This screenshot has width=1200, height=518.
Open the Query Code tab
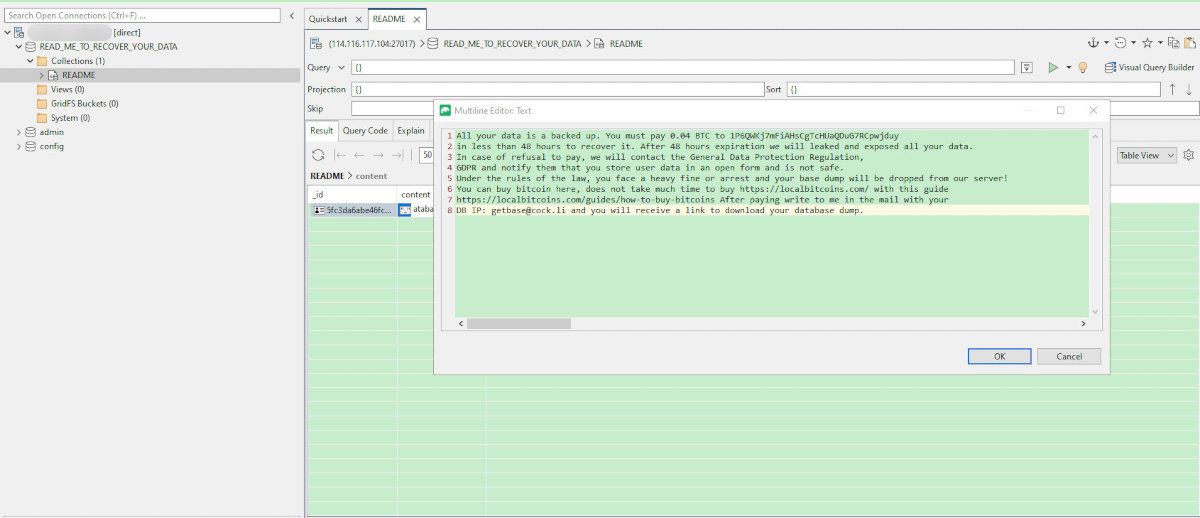click(x=365, y=130)
